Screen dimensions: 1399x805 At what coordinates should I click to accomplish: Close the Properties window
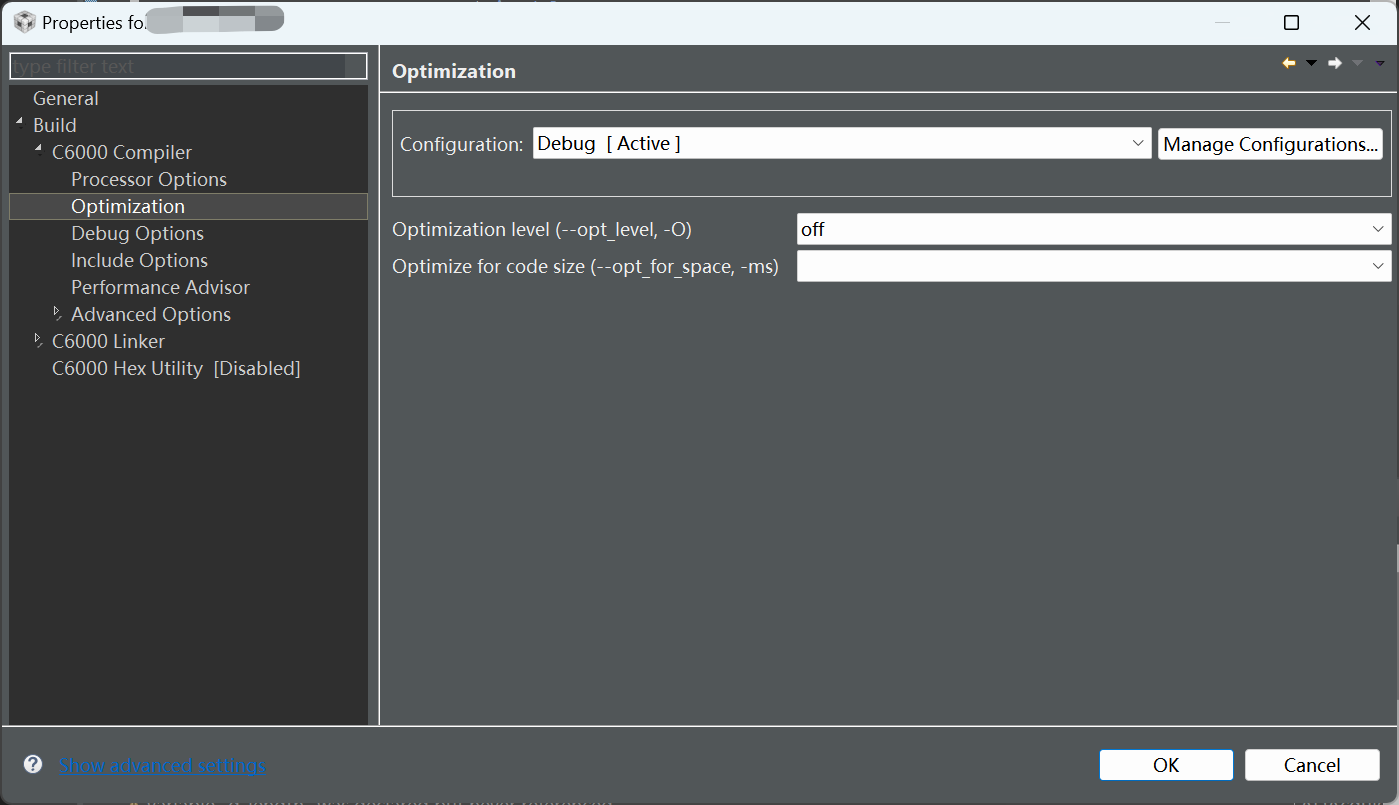pos(1362,22)
